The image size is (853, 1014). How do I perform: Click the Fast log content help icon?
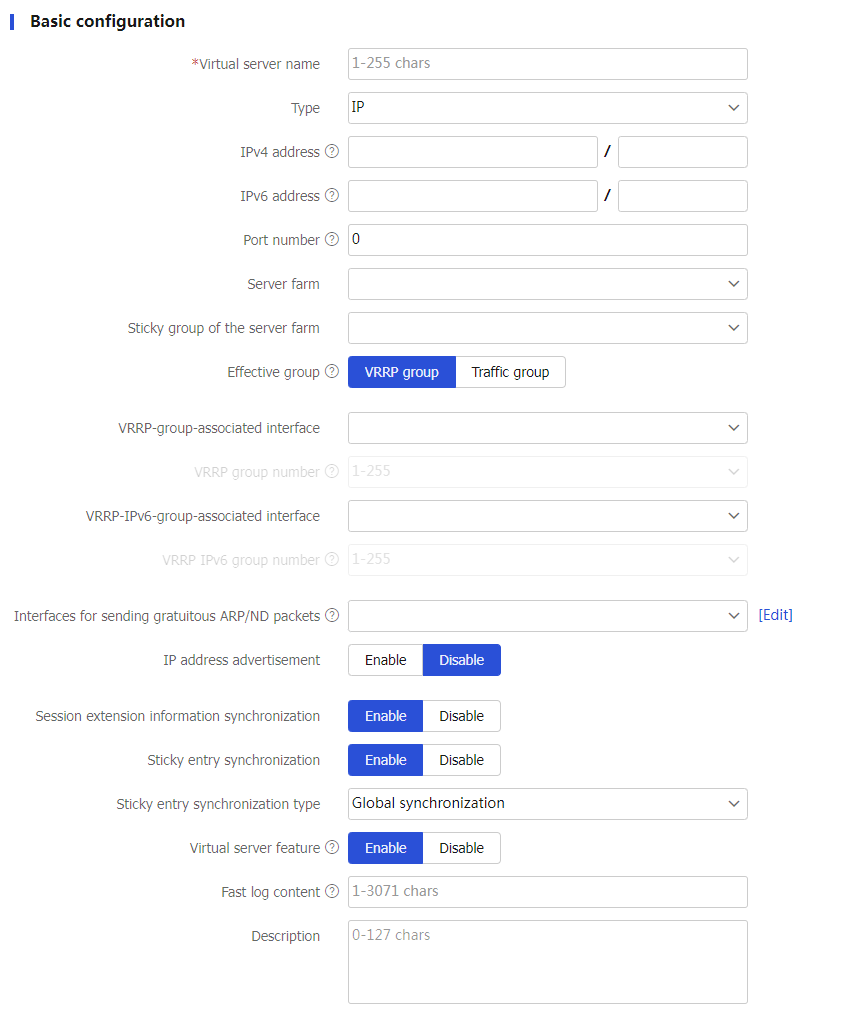pyautogui.click(x=332, y=892)
